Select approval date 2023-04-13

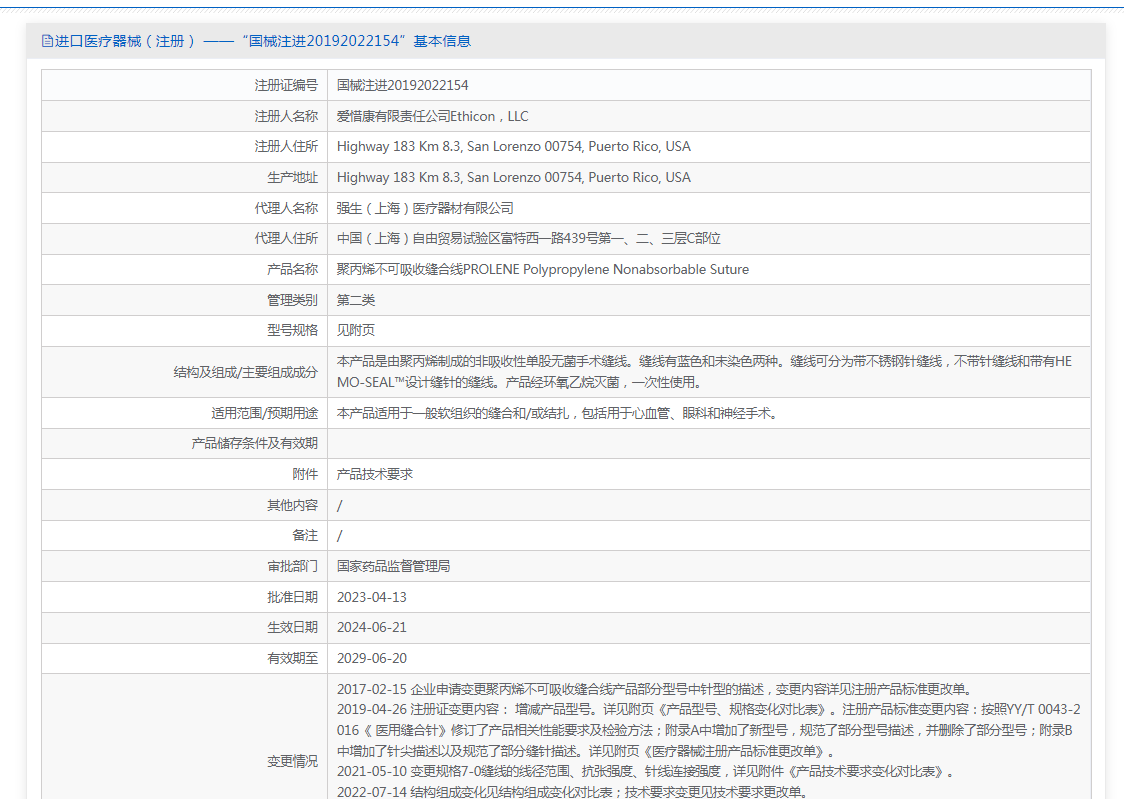[371, 597]
